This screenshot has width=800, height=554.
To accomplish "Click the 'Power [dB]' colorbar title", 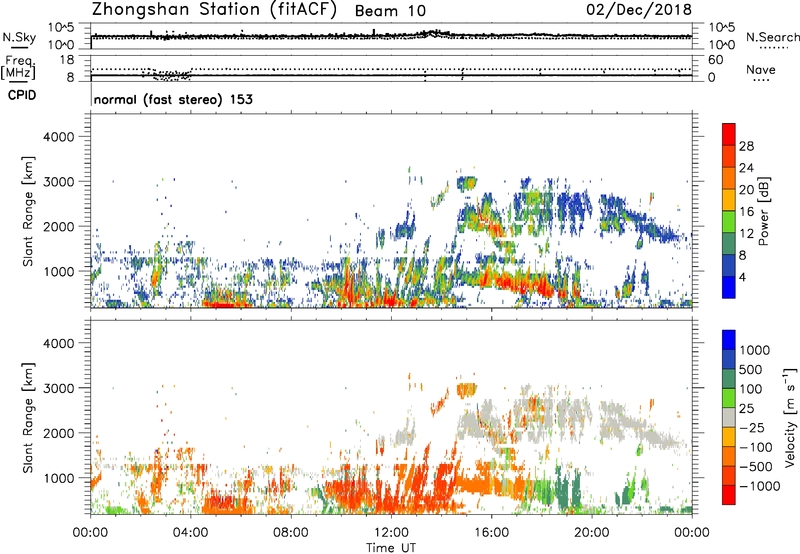I will point(763,211).
